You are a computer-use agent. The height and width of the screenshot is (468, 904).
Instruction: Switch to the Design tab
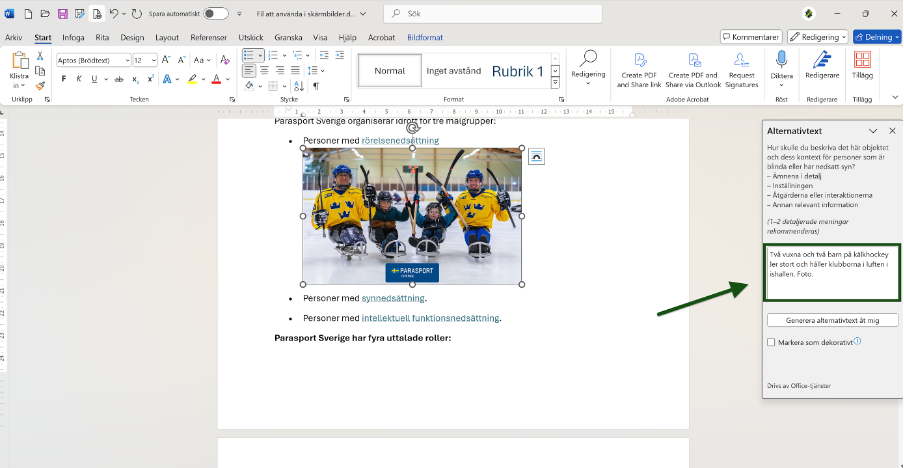coord(132,37)
